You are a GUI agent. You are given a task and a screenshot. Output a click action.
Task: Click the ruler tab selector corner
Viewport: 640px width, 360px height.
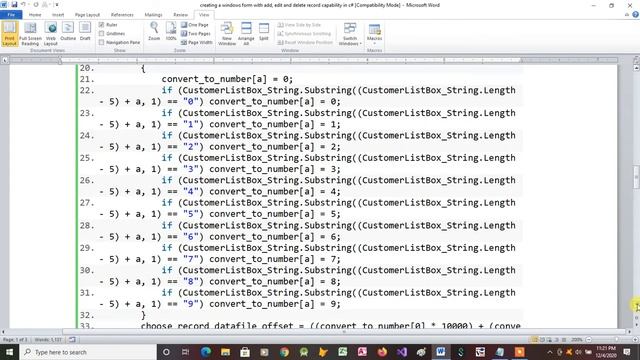(x=4, y=60)
